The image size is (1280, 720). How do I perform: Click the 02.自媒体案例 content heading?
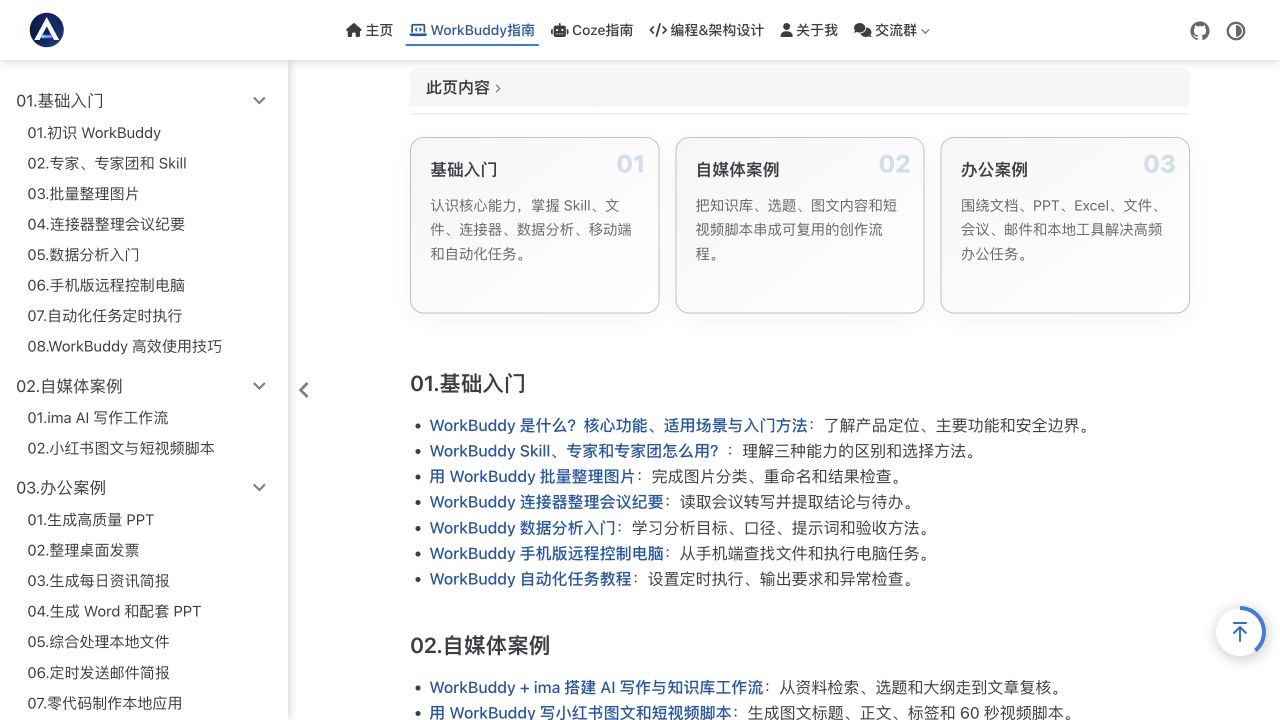480,645
